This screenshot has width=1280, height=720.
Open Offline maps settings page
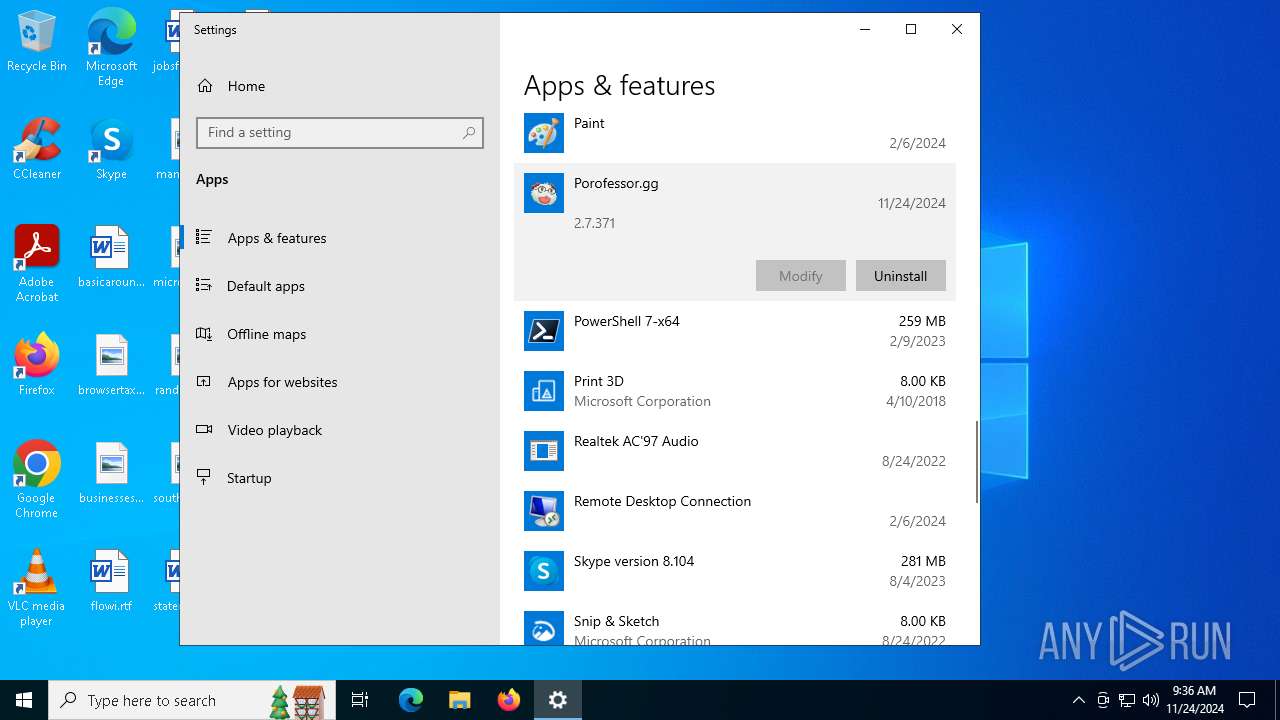(339, 334)
